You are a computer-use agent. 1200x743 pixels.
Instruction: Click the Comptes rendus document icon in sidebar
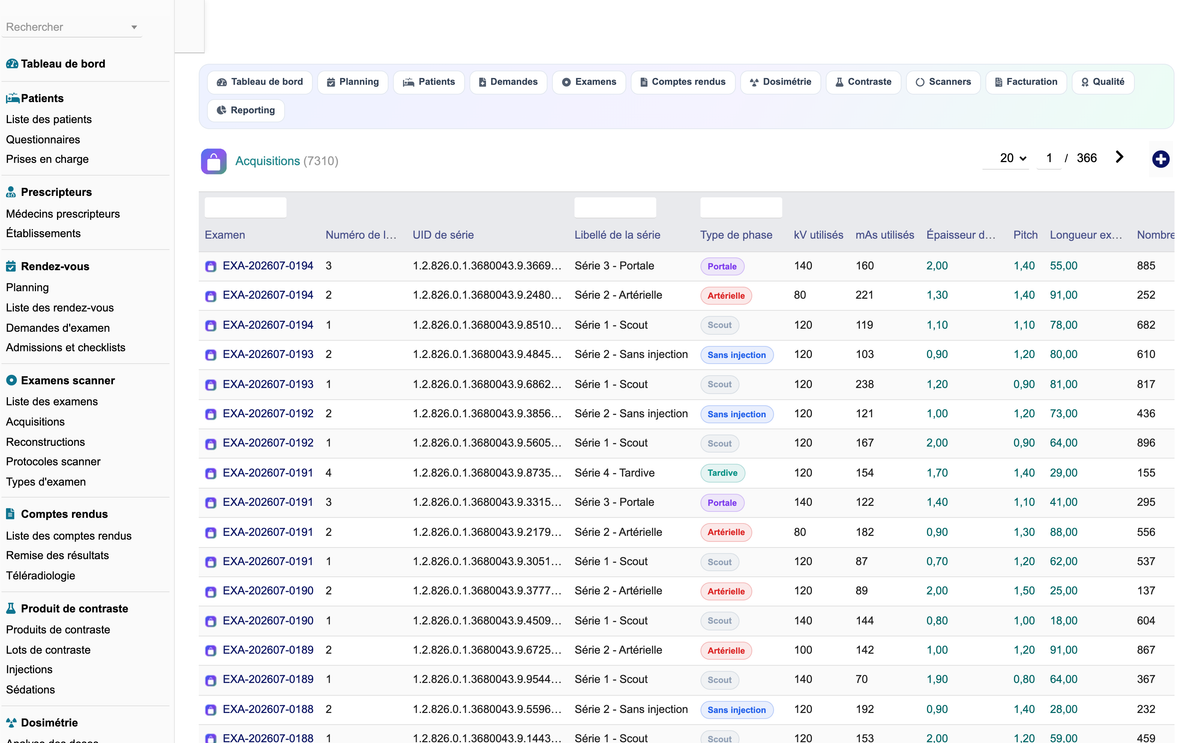[x=11, y=514]
